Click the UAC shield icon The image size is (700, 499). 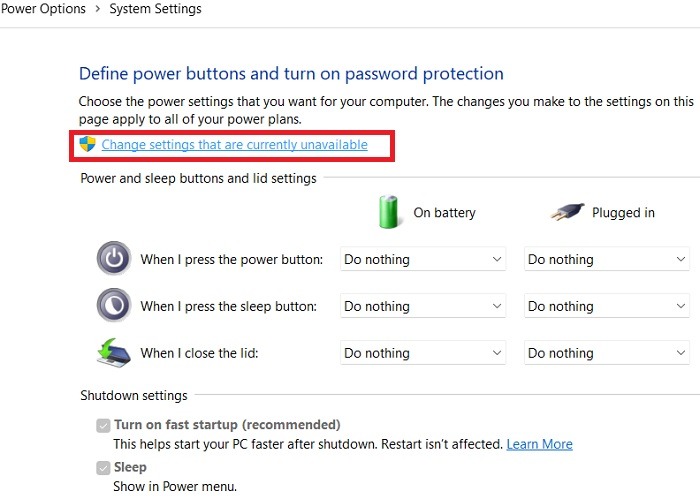(x=88, y=144)
